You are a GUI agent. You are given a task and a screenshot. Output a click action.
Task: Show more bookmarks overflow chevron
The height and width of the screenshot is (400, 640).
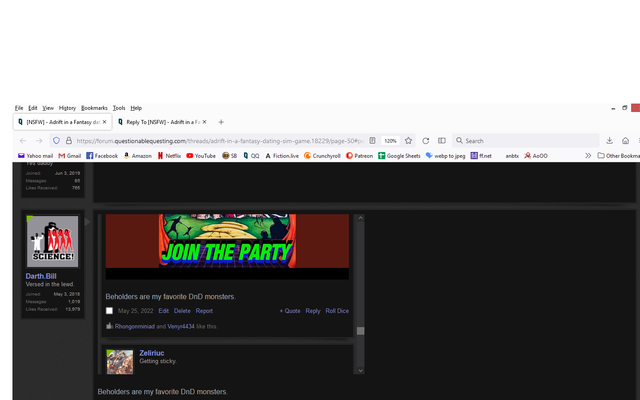(588, 156)
